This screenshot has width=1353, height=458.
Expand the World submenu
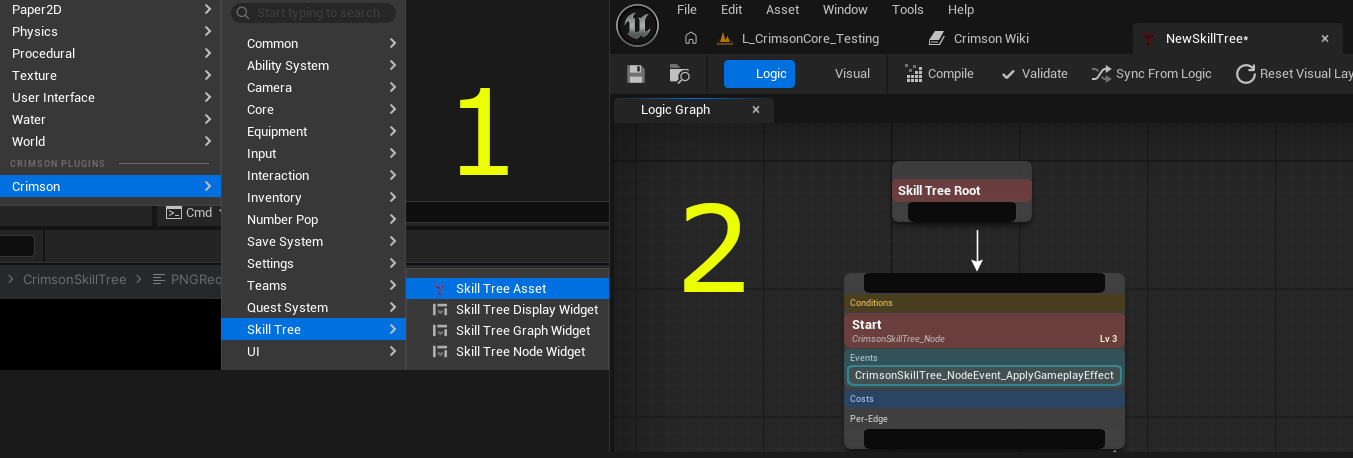[x=110, y=142]
